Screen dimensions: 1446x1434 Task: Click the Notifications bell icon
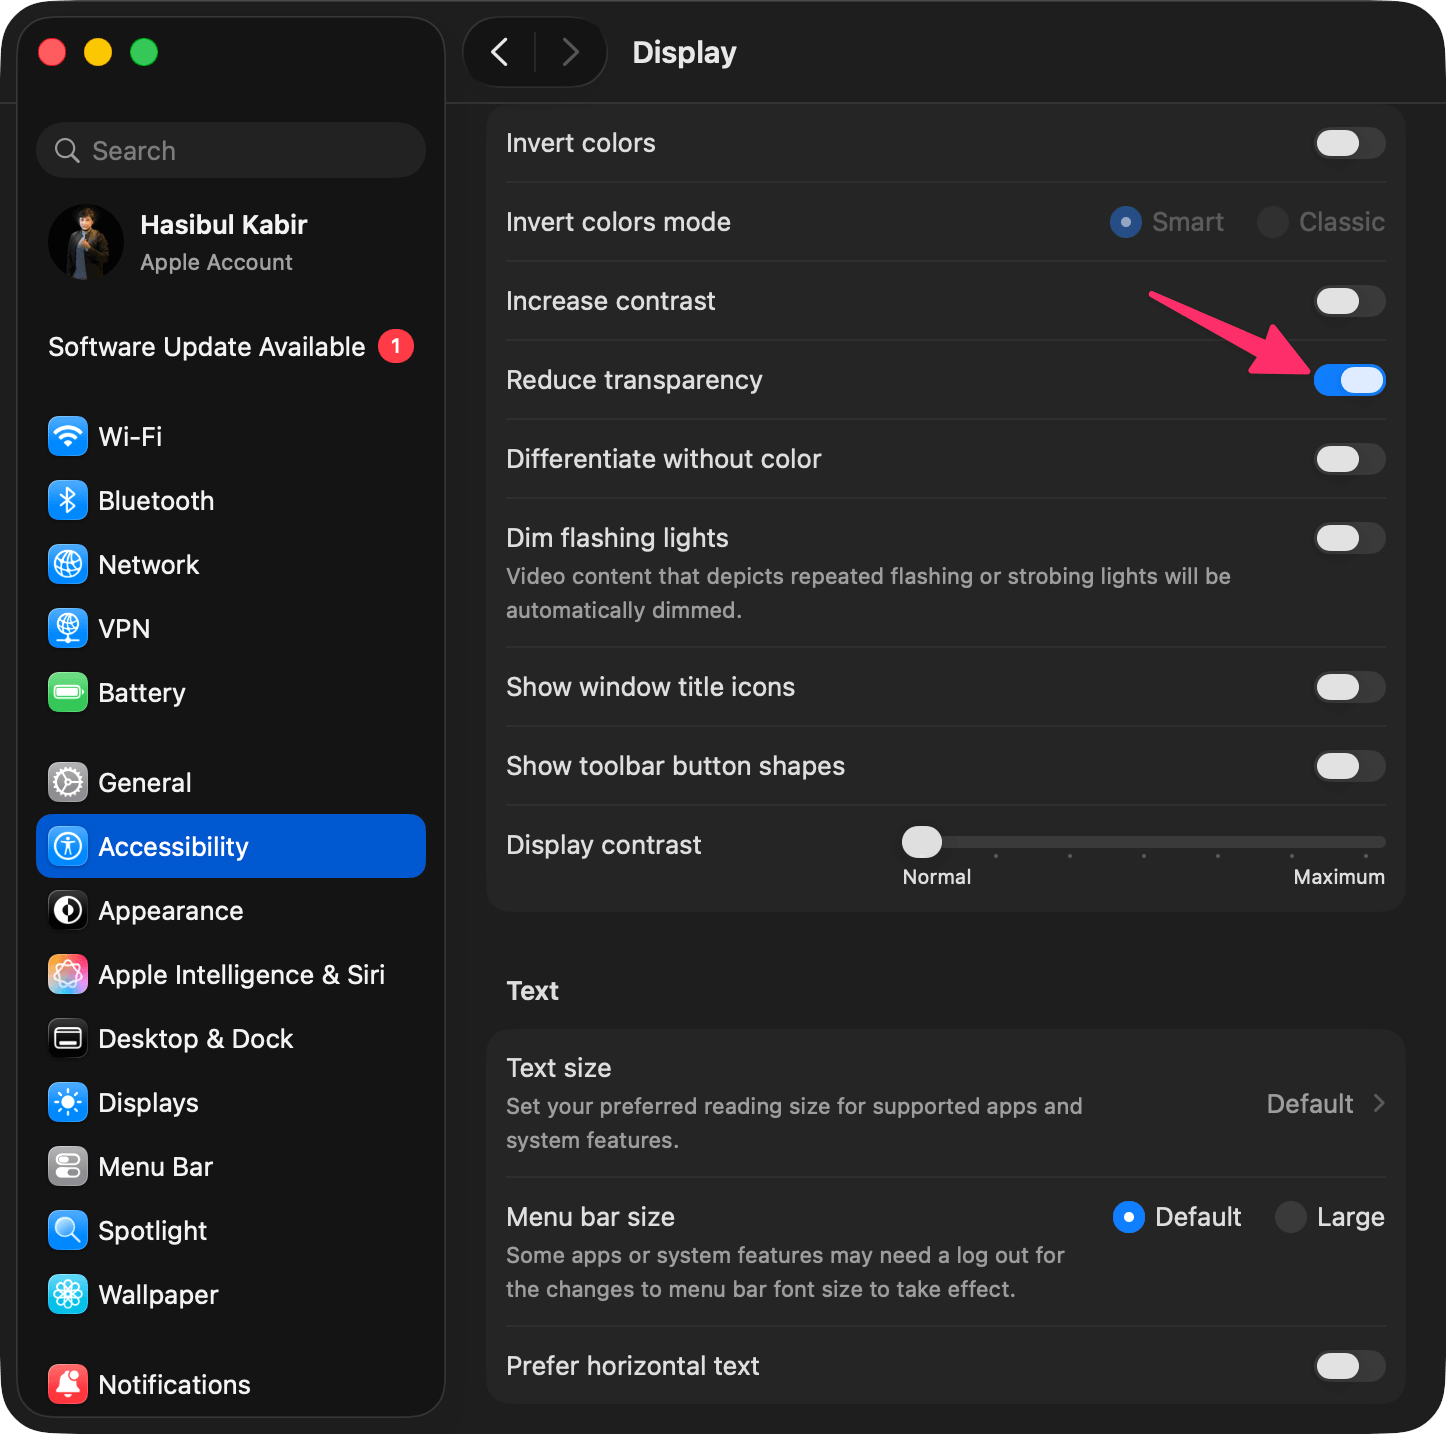68,1384
